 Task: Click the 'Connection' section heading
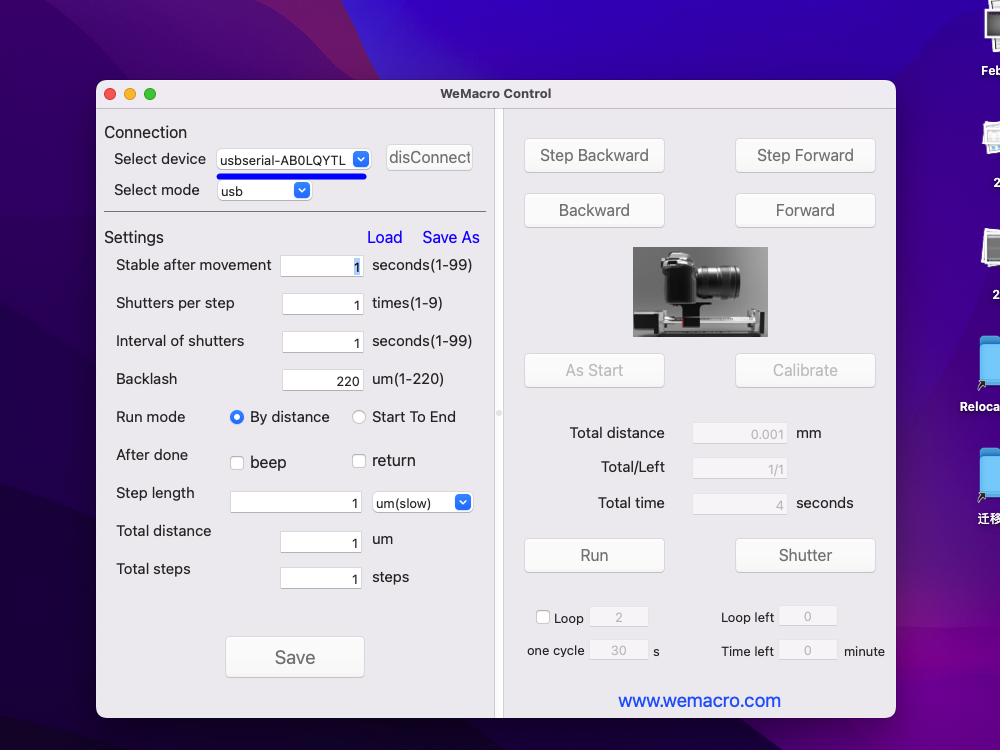[x=145, y=132]
